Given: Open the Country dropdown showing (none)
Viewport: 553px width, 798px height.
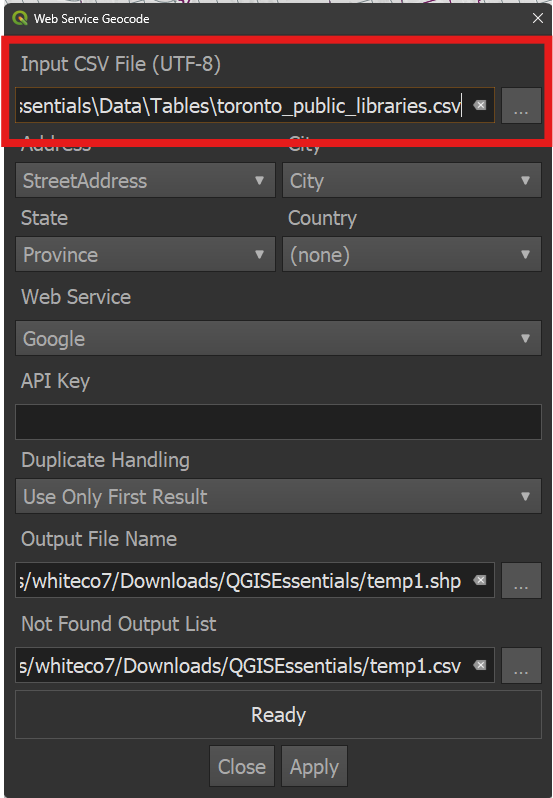Looking at the screenshot, I should [412, 254].
